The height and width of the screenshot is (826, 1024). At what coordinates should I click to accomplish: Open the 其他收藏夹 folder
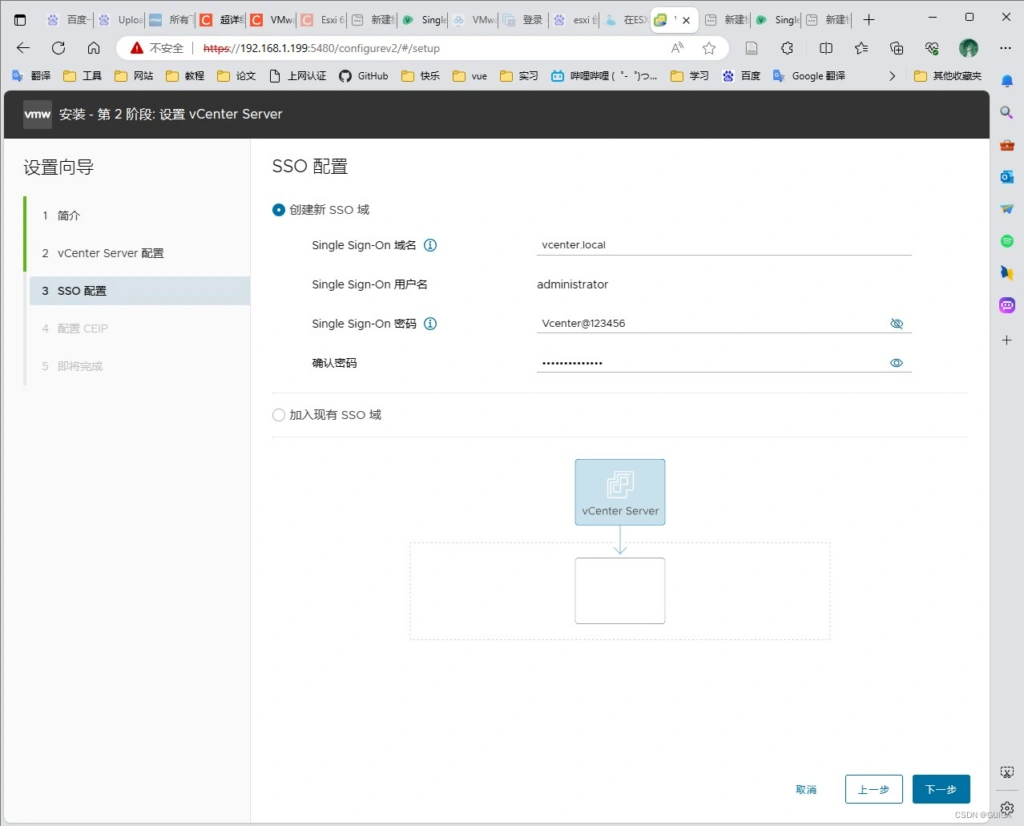click(948, 76)
